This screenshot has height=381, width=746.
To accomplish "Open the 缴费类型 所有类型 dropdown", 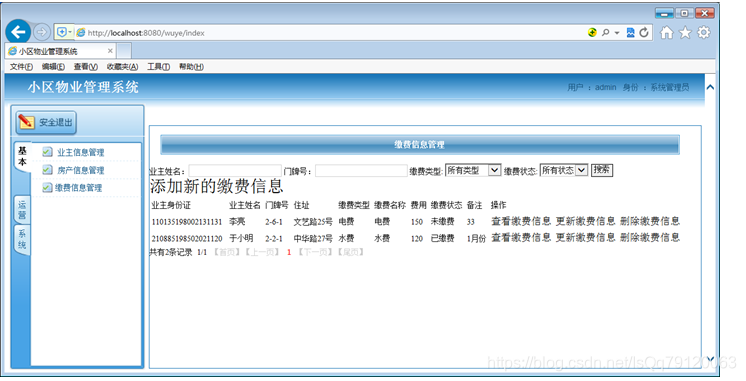I will pos(473,170).
